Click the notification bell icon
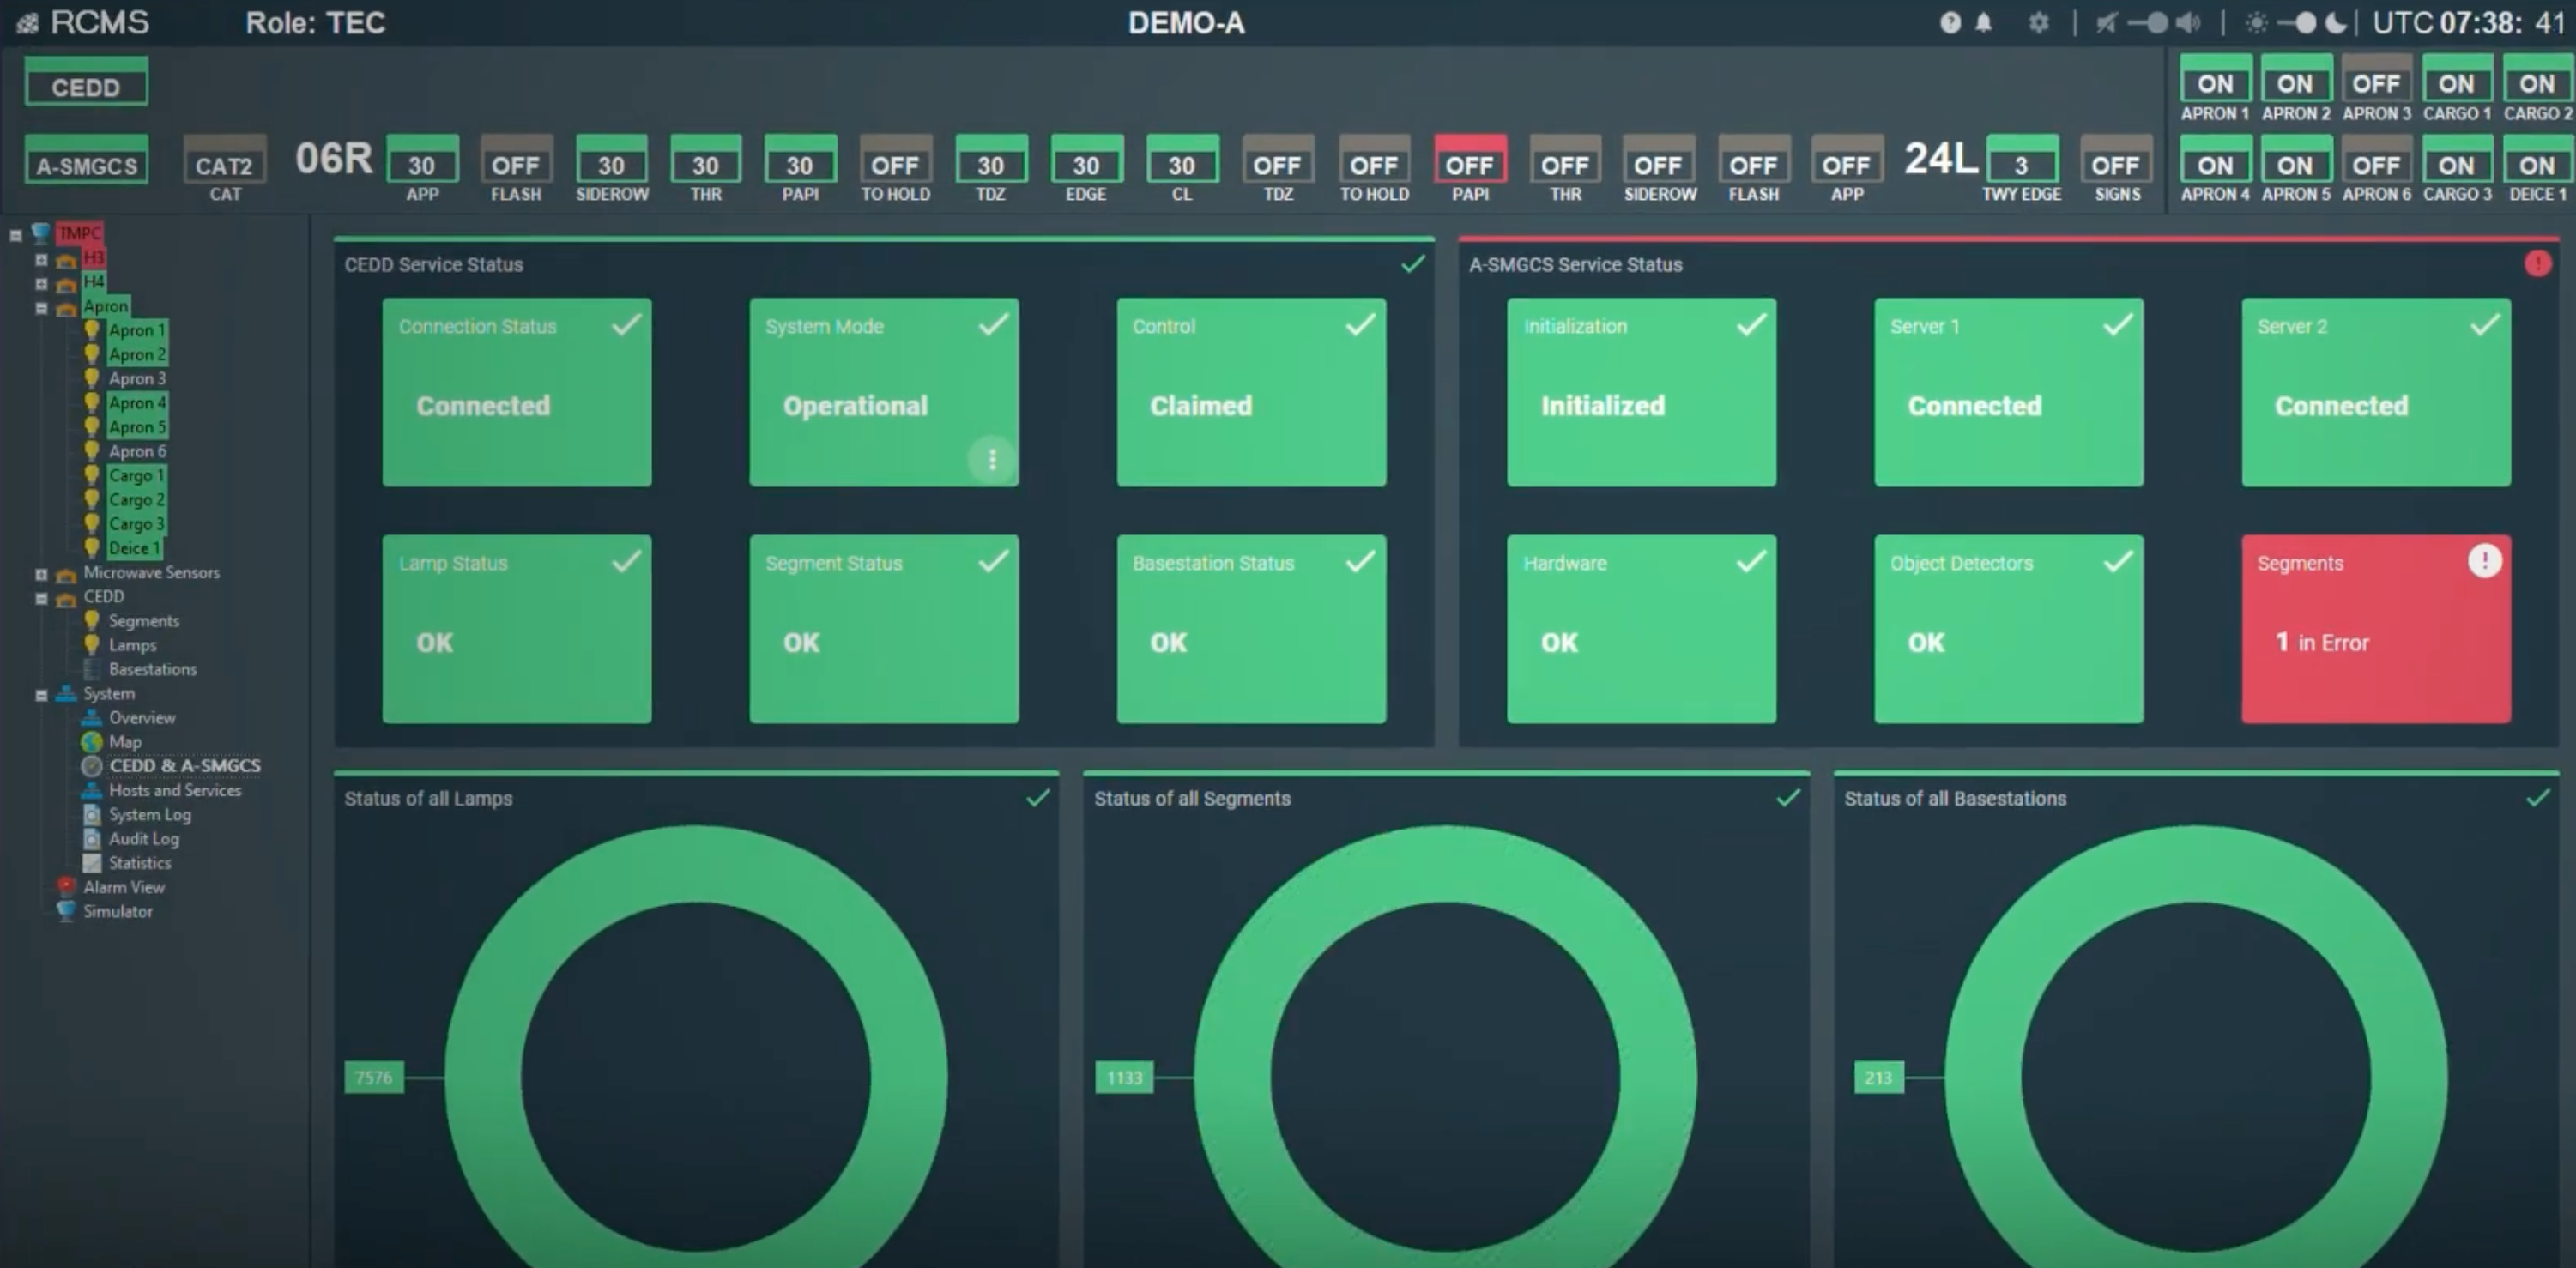The height and width of the screenshot is (1268, 2576). click(x=1984, y=23)
